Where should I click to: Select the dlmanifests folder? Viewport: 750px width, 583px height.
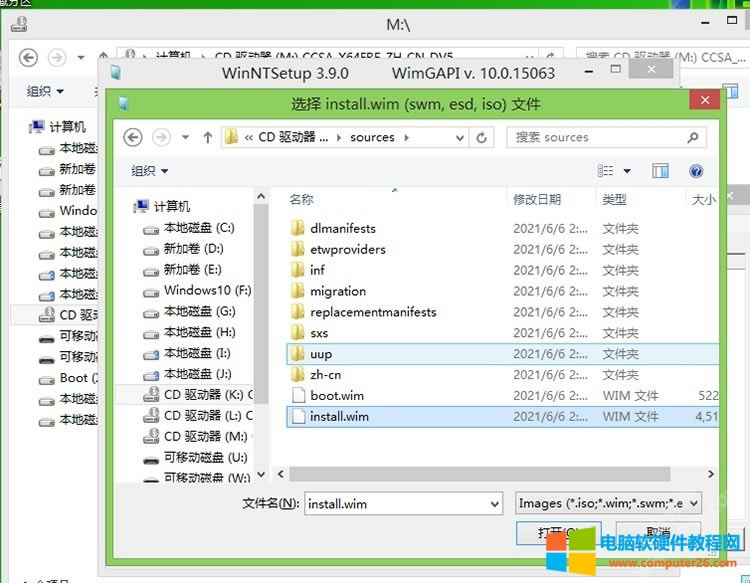(502, 229)
